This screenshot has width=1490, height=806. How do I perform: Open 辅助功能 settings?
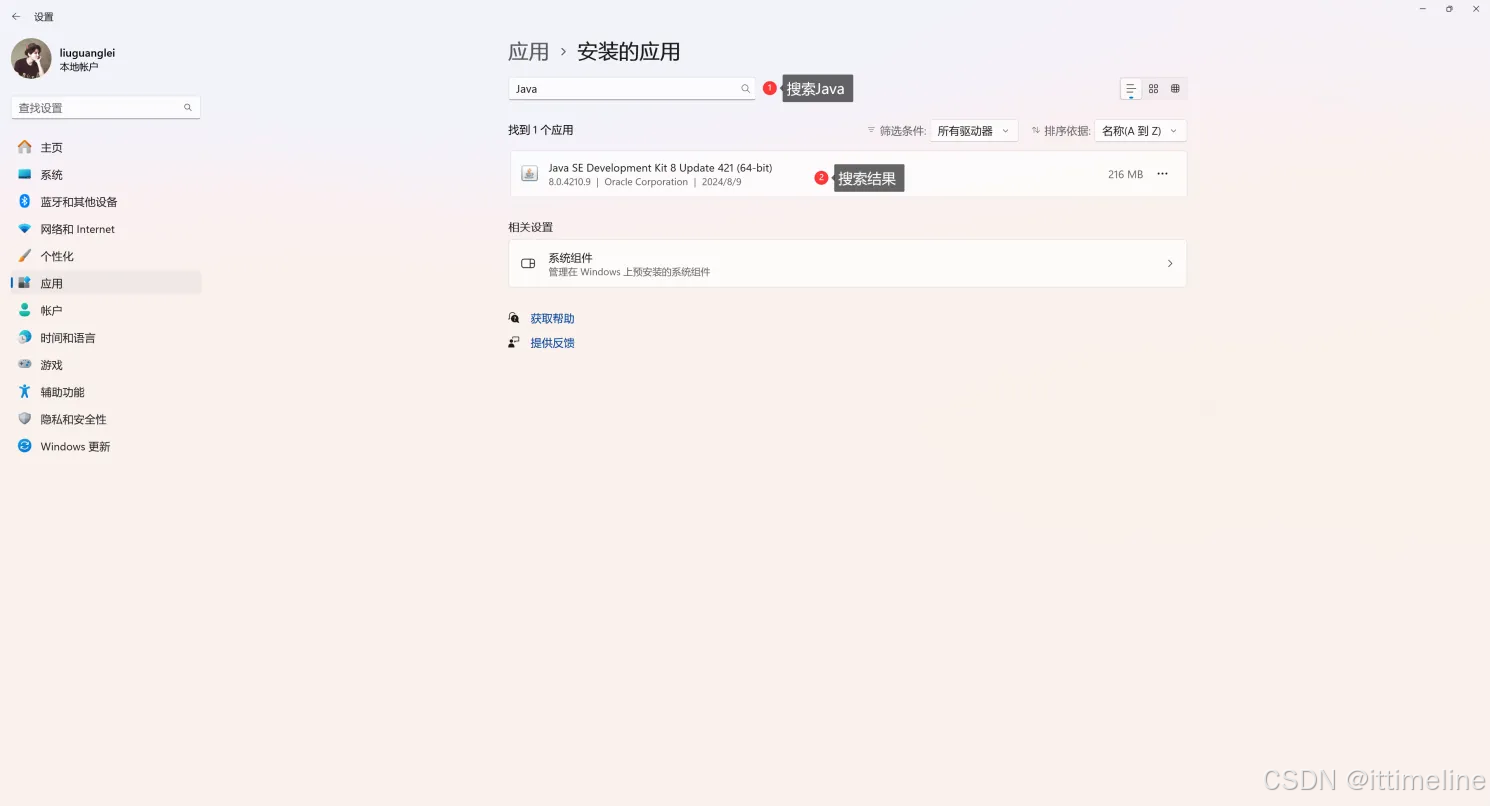click(106, 392)
